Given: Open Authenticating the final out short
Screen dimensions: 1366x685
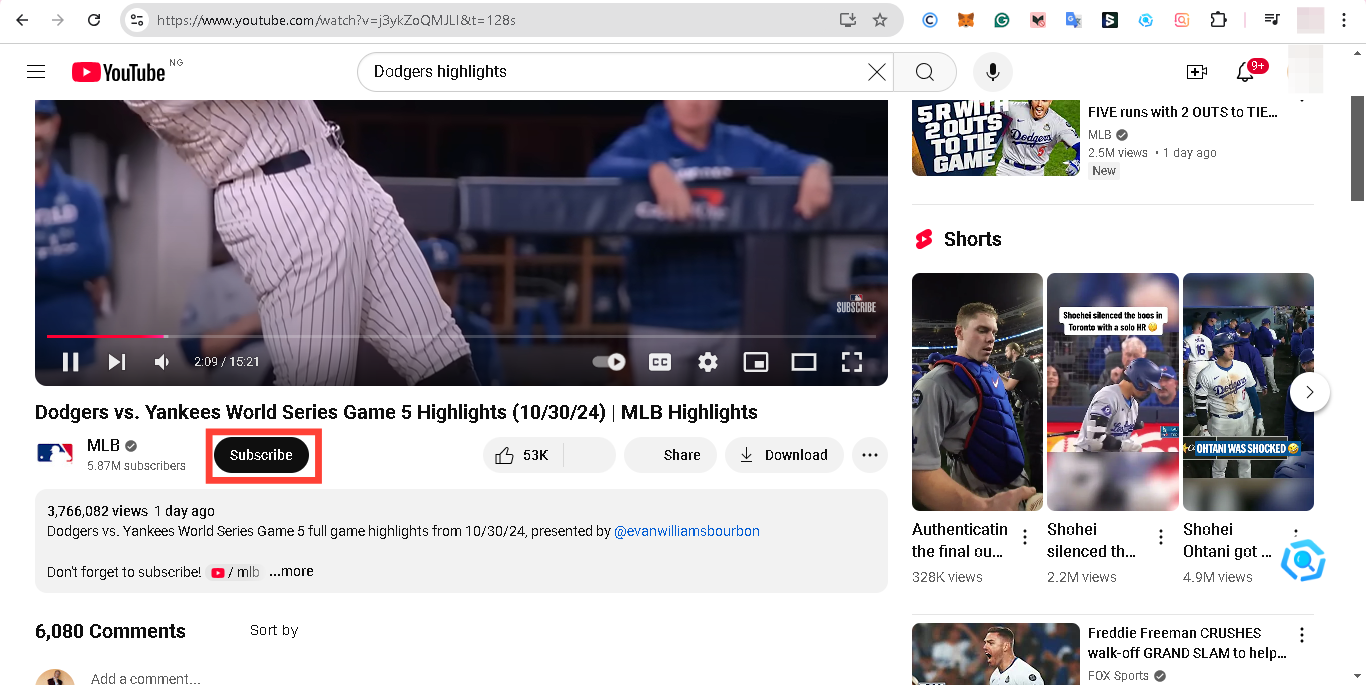Looking at the screenshot, I should tap(977, 392).
